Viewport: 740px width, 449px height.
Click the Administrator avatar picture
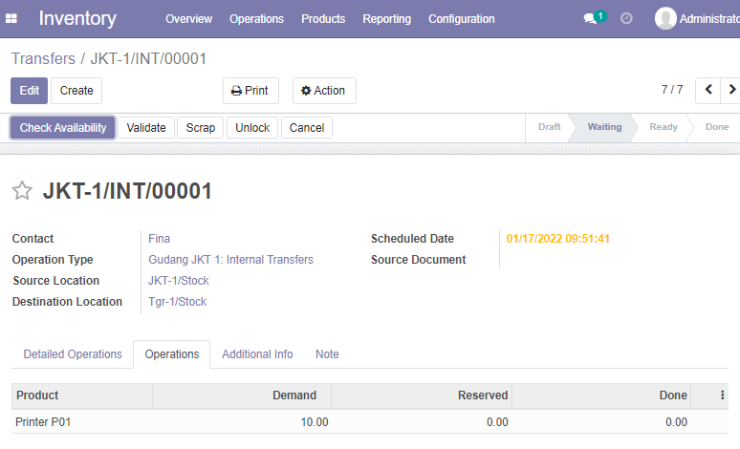[x=665, y=18]
